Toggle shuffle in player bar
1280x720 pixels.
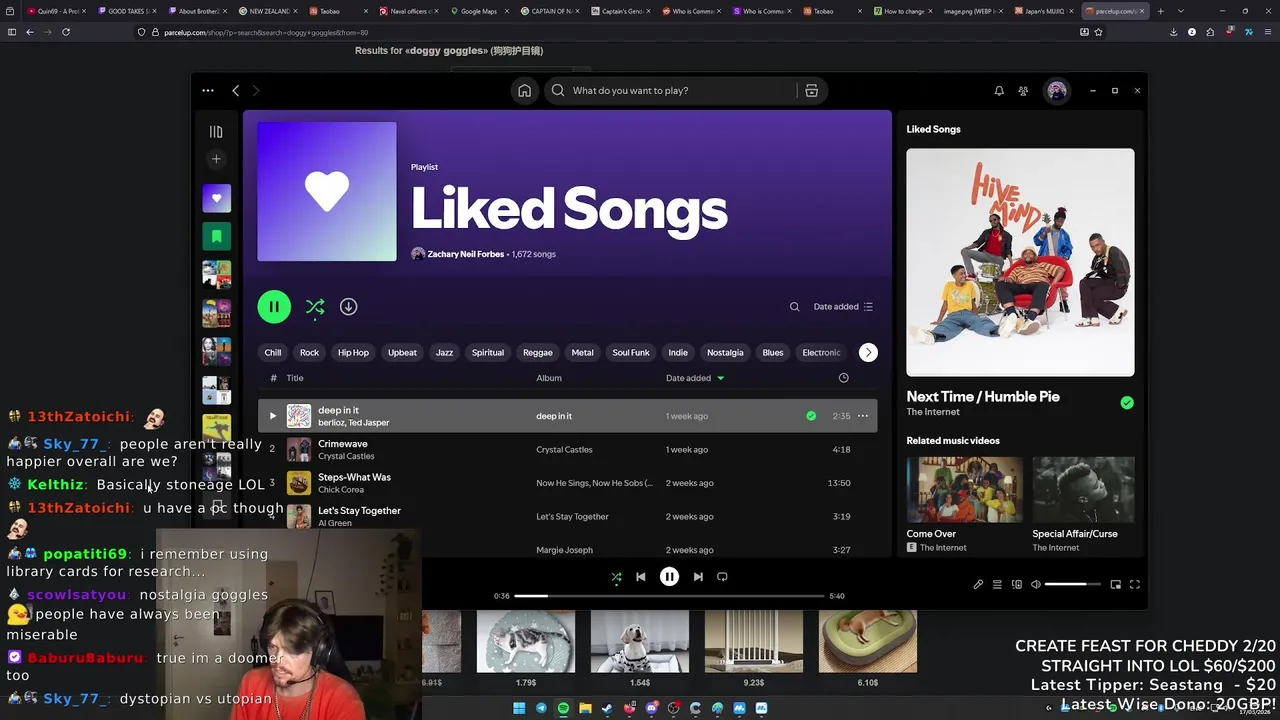[x=616, y=577]
